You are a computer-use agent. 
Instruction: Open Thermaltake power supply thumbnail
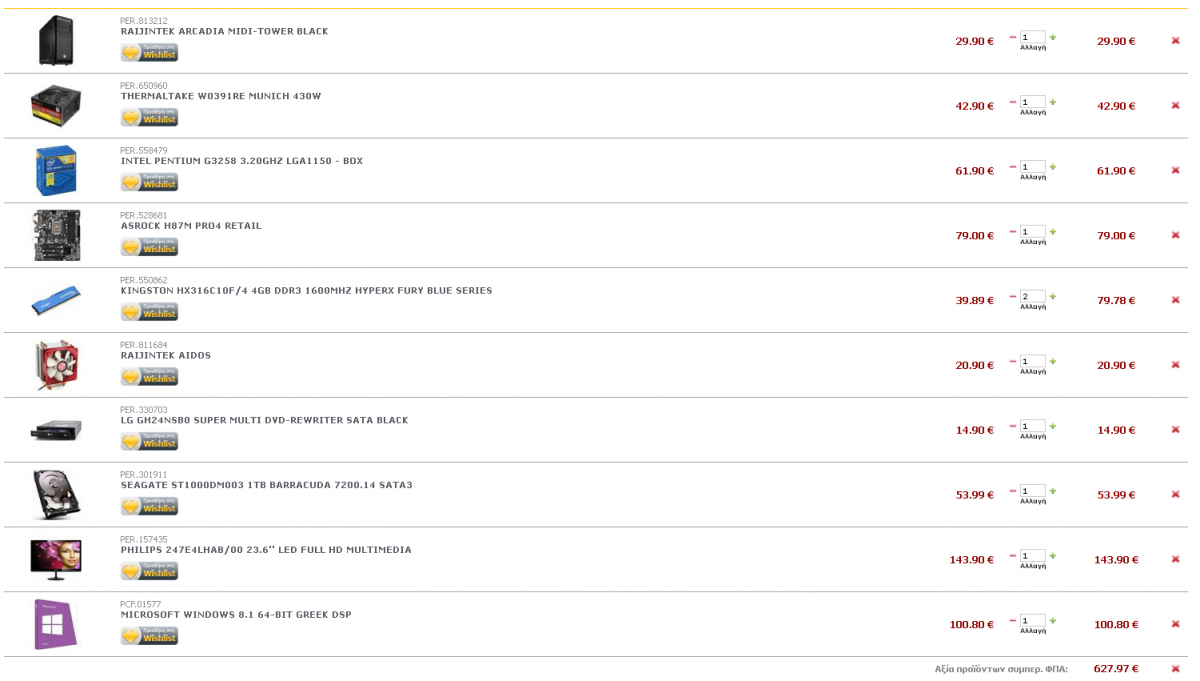click(56, 105)
